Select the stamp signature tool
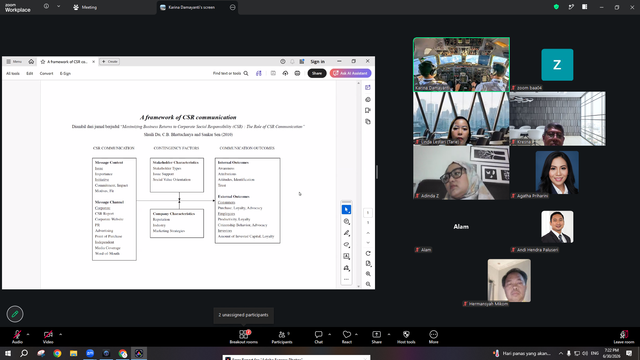Viewport: 640px width, 360px height. (347, 268)
